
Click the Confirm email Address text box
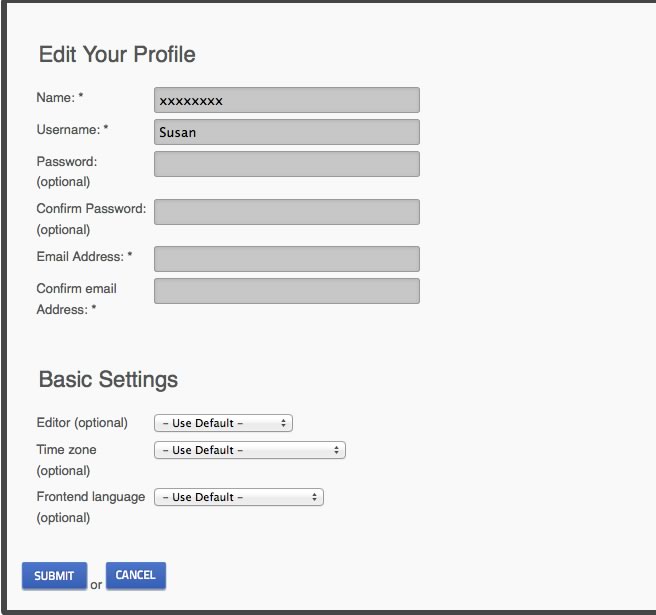[287, 291]
